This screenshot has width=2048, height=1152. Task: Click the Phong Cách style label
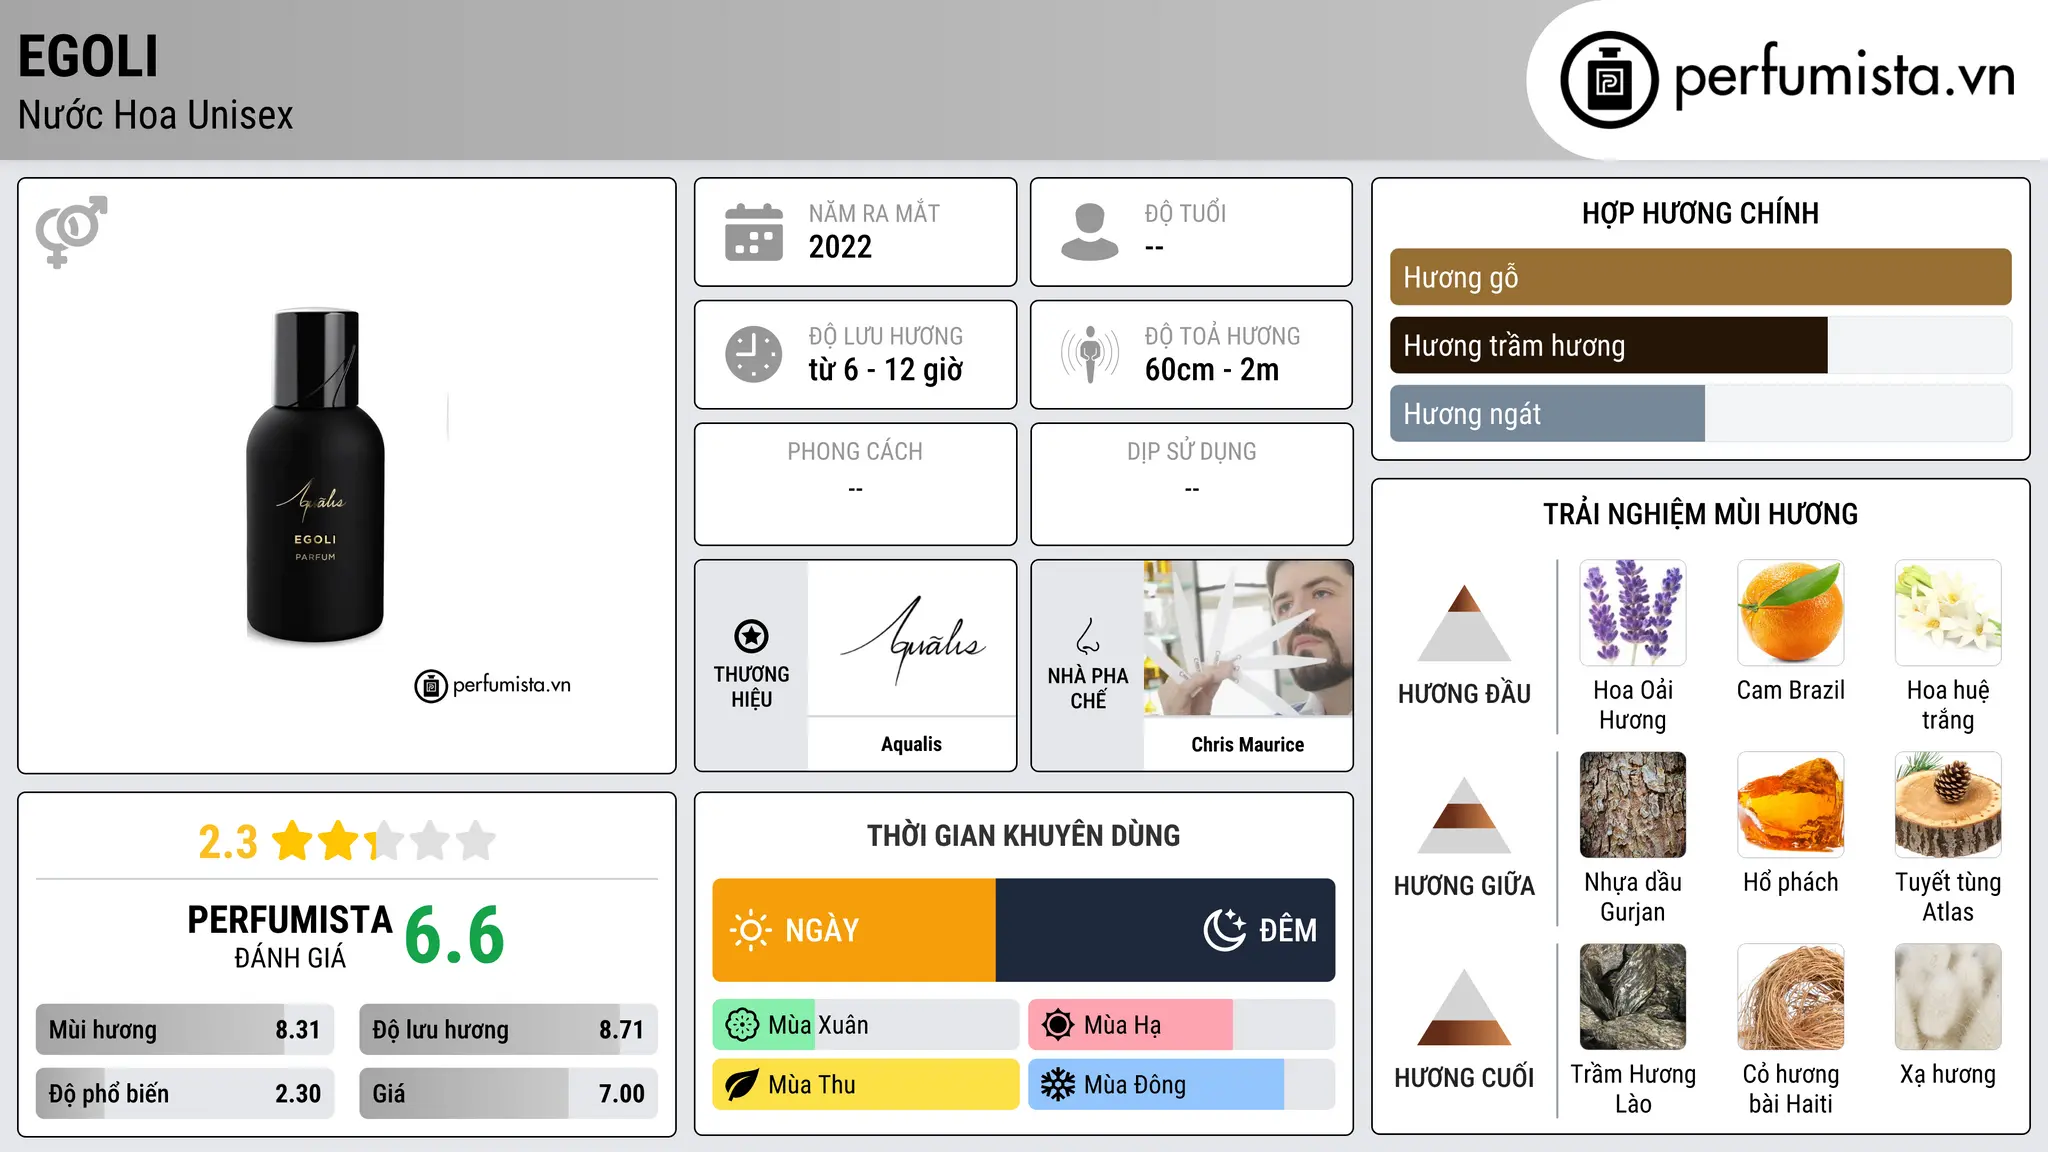click(855, 452)
